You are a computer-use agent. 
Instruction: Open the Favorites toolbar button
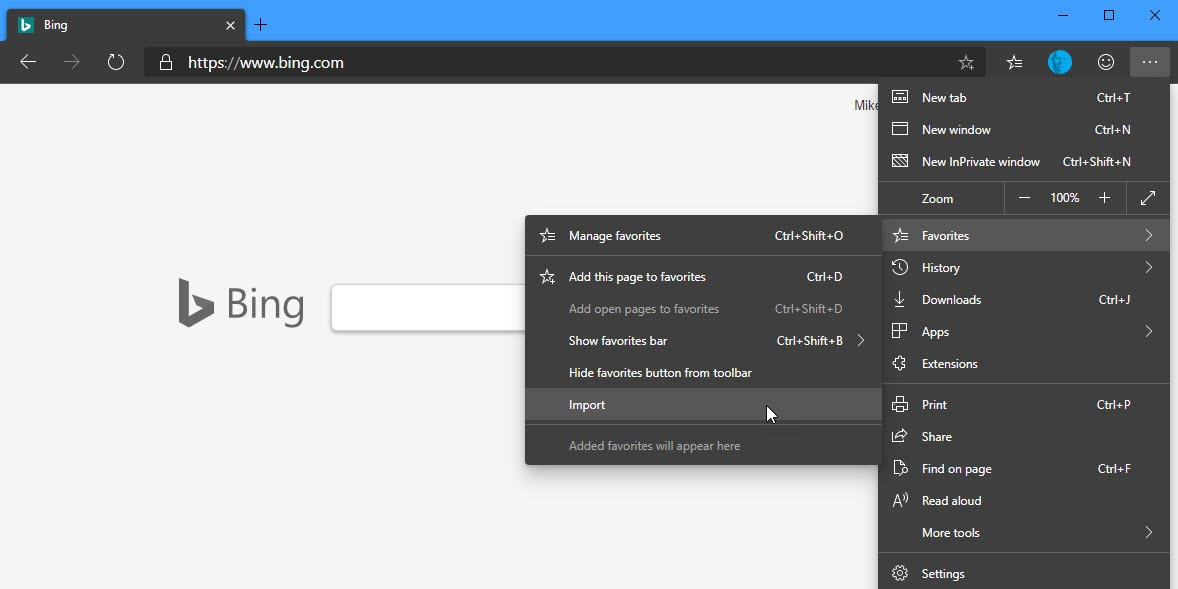tap(1014, 63)
